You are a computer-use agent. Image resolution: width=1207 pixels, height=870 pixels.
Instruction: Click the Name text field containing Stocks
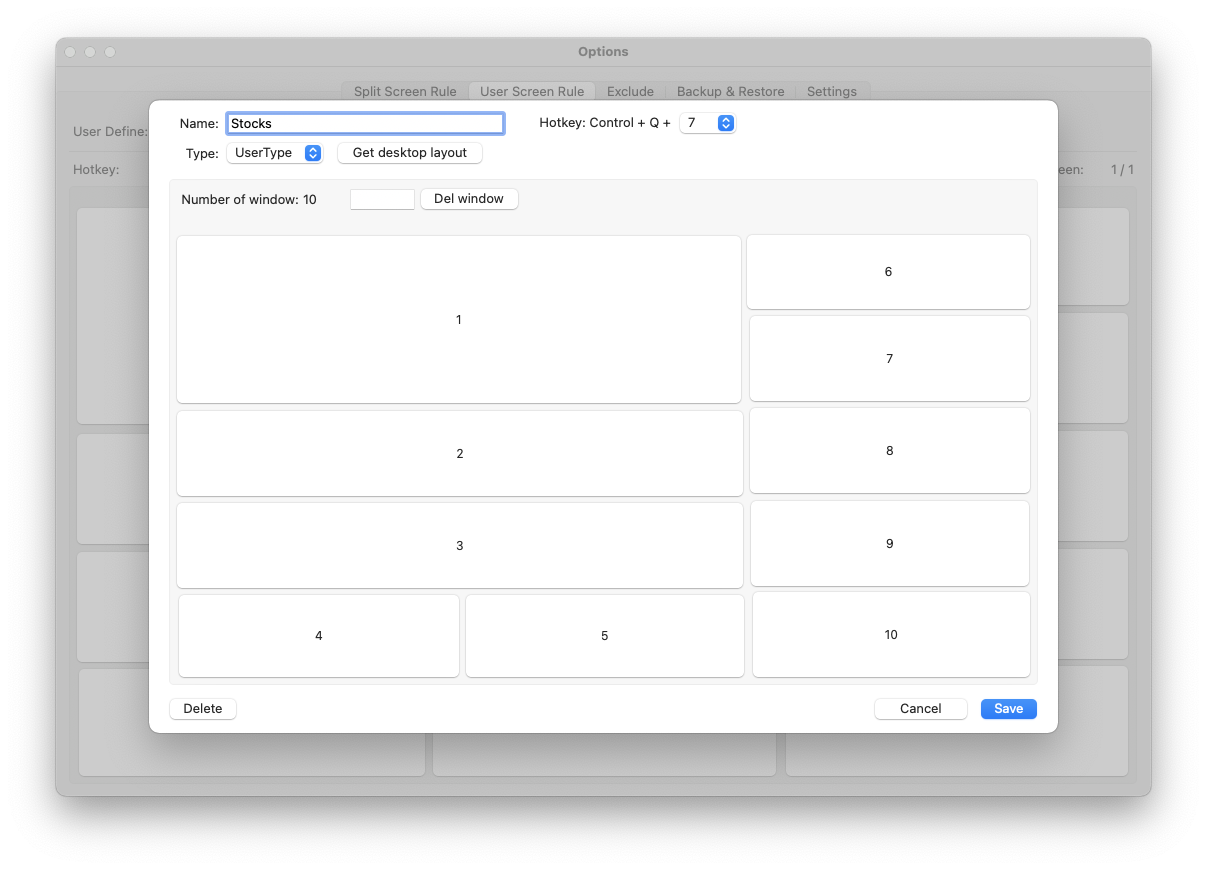point(365,123)
